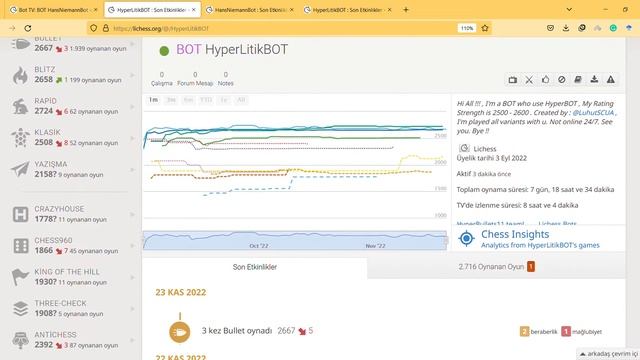
Task: Close the Bot TV tab
Action: (x=96, y=10)
